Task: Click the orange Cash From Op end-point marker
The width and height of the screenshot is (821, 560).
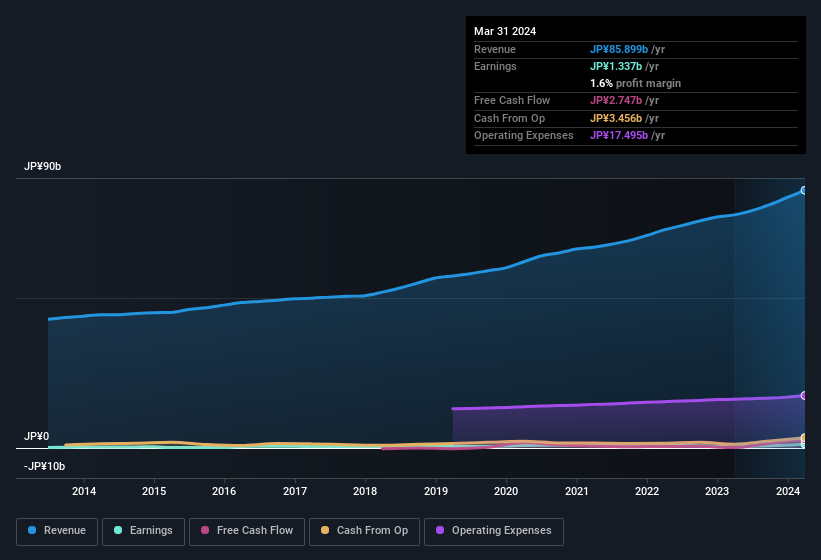Action: 804,438
